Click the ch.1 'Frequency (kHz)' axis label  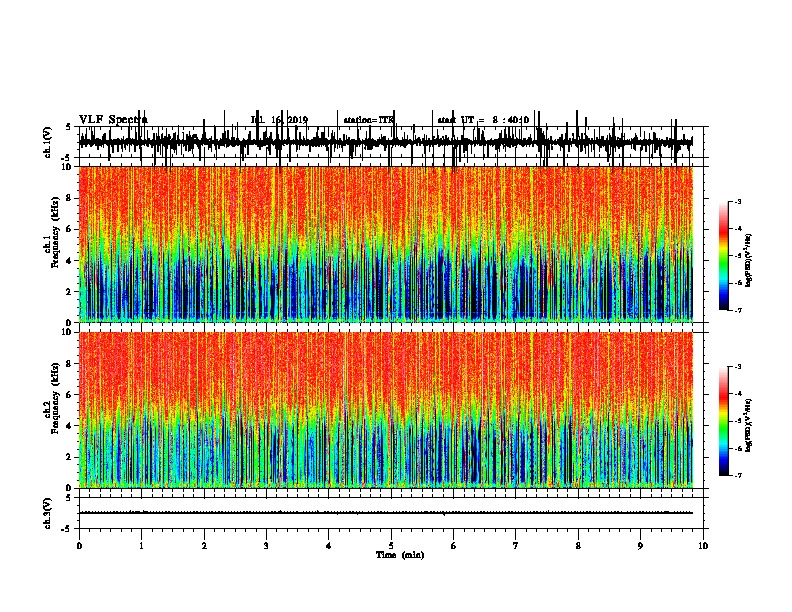[55, 233]
